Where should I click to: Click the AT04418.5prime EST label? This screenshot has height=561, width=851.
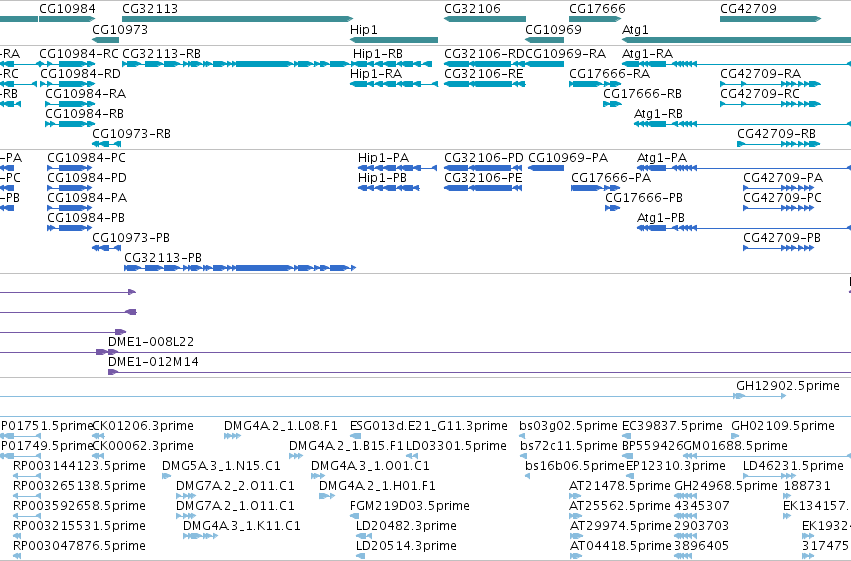(620, 546)
